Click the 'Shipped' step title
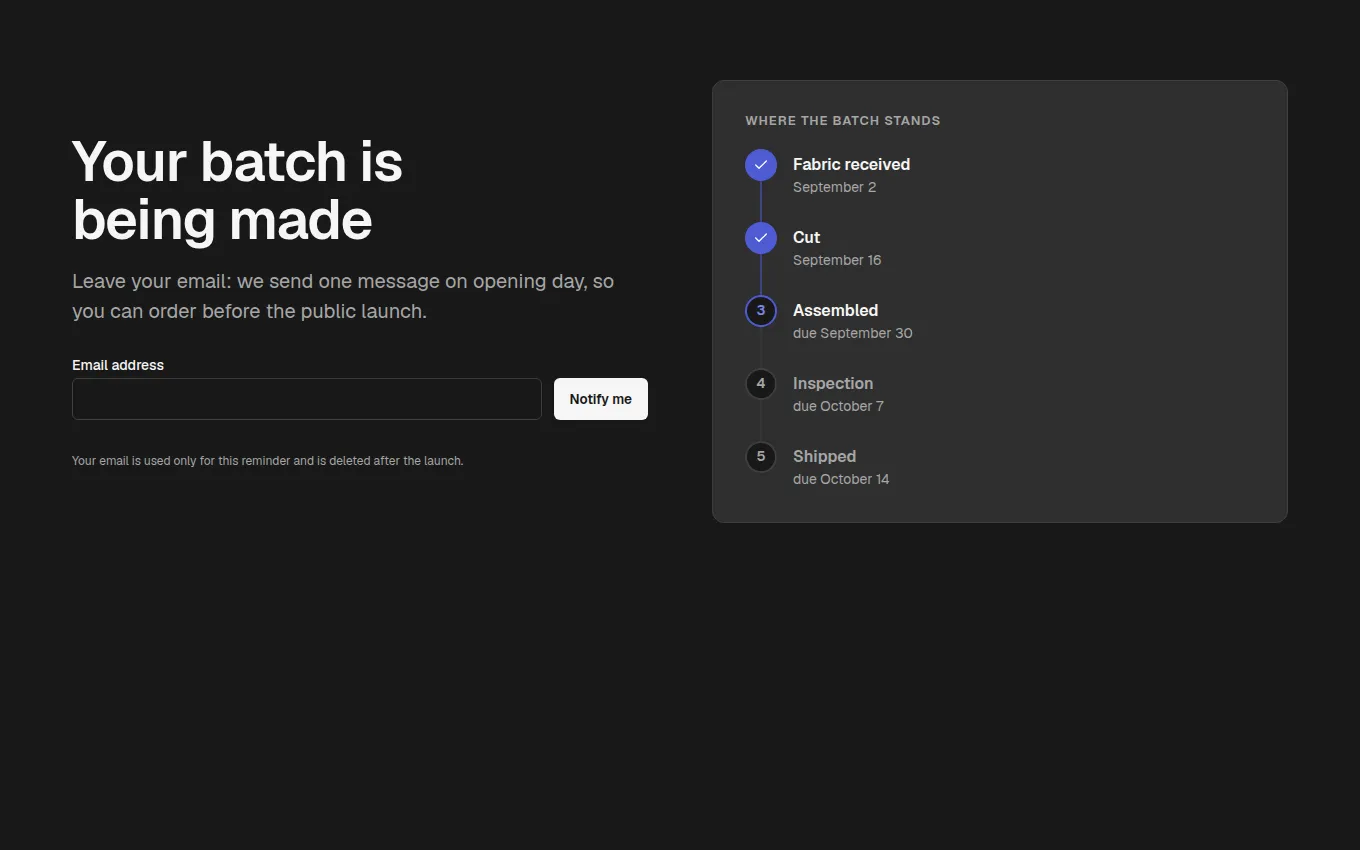Image resolution: width=1360 pixels, height=850 pixels. 824,456
